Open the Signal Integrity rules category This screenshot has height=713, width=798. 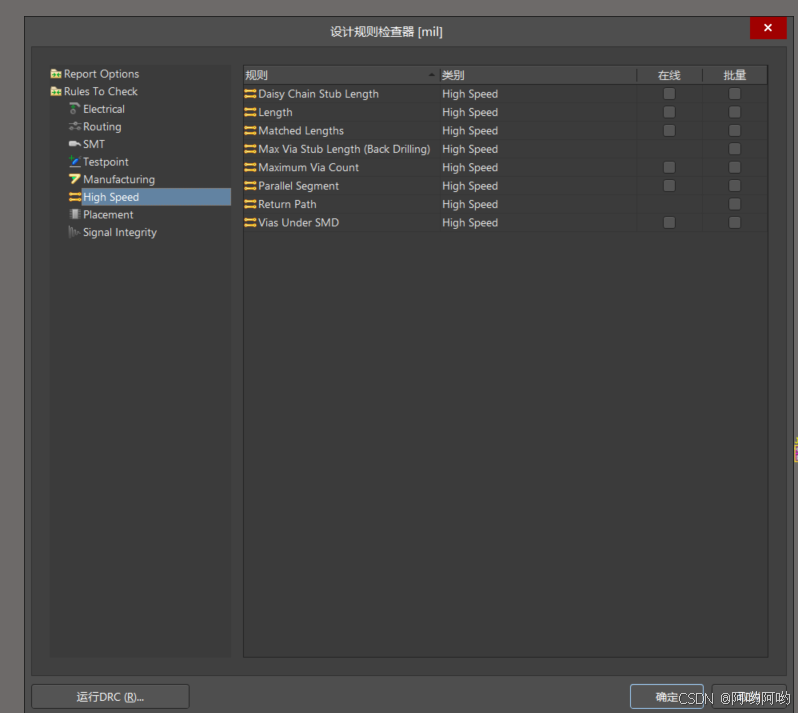click(120, 232)
